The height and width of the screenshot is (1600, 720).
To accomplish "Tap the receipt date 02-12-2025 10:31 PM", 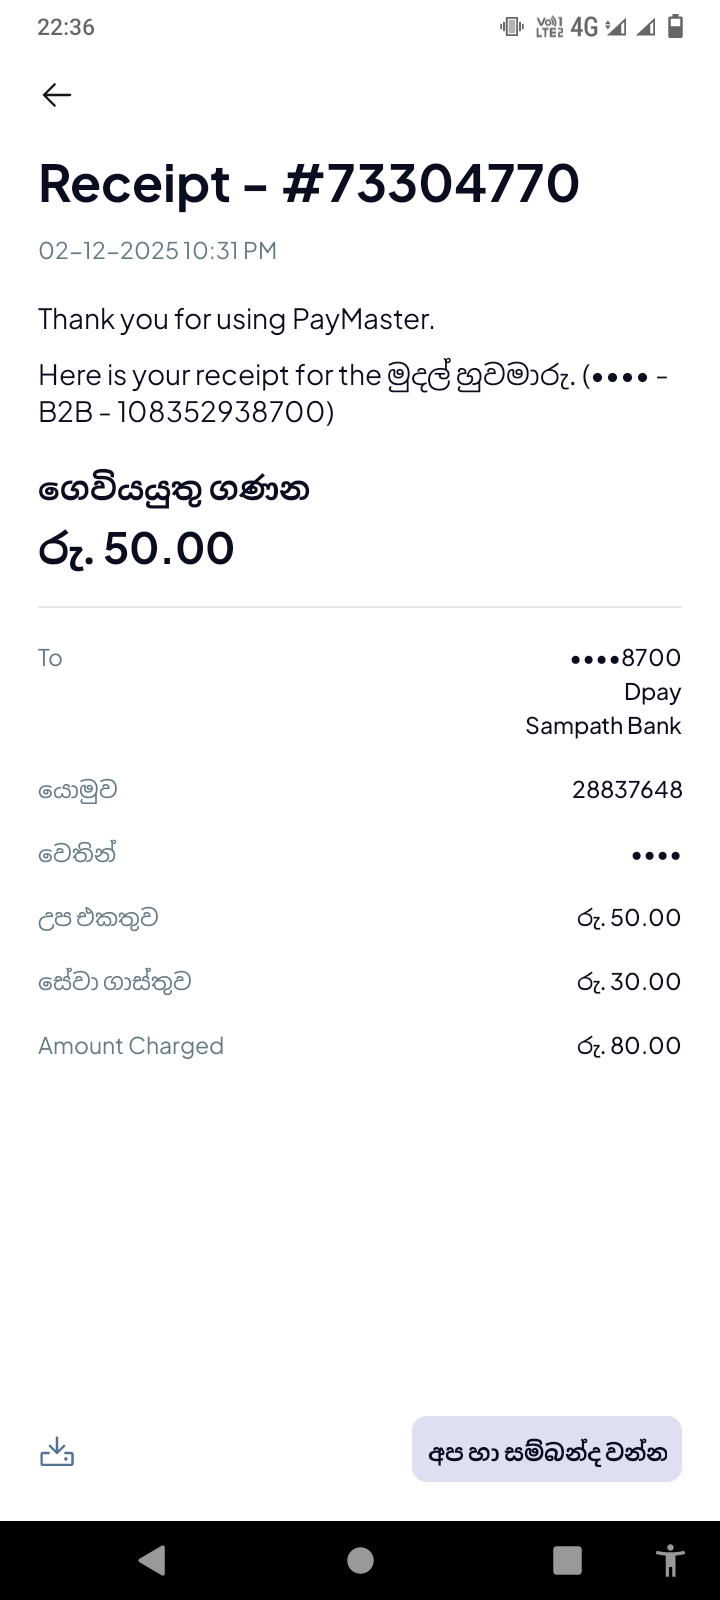I will point(158,251).
